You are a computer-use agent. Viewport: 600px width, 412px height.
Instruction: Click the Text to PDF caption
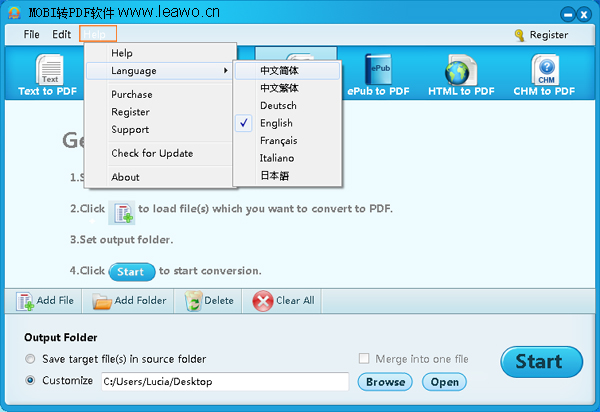click(47, 91)
